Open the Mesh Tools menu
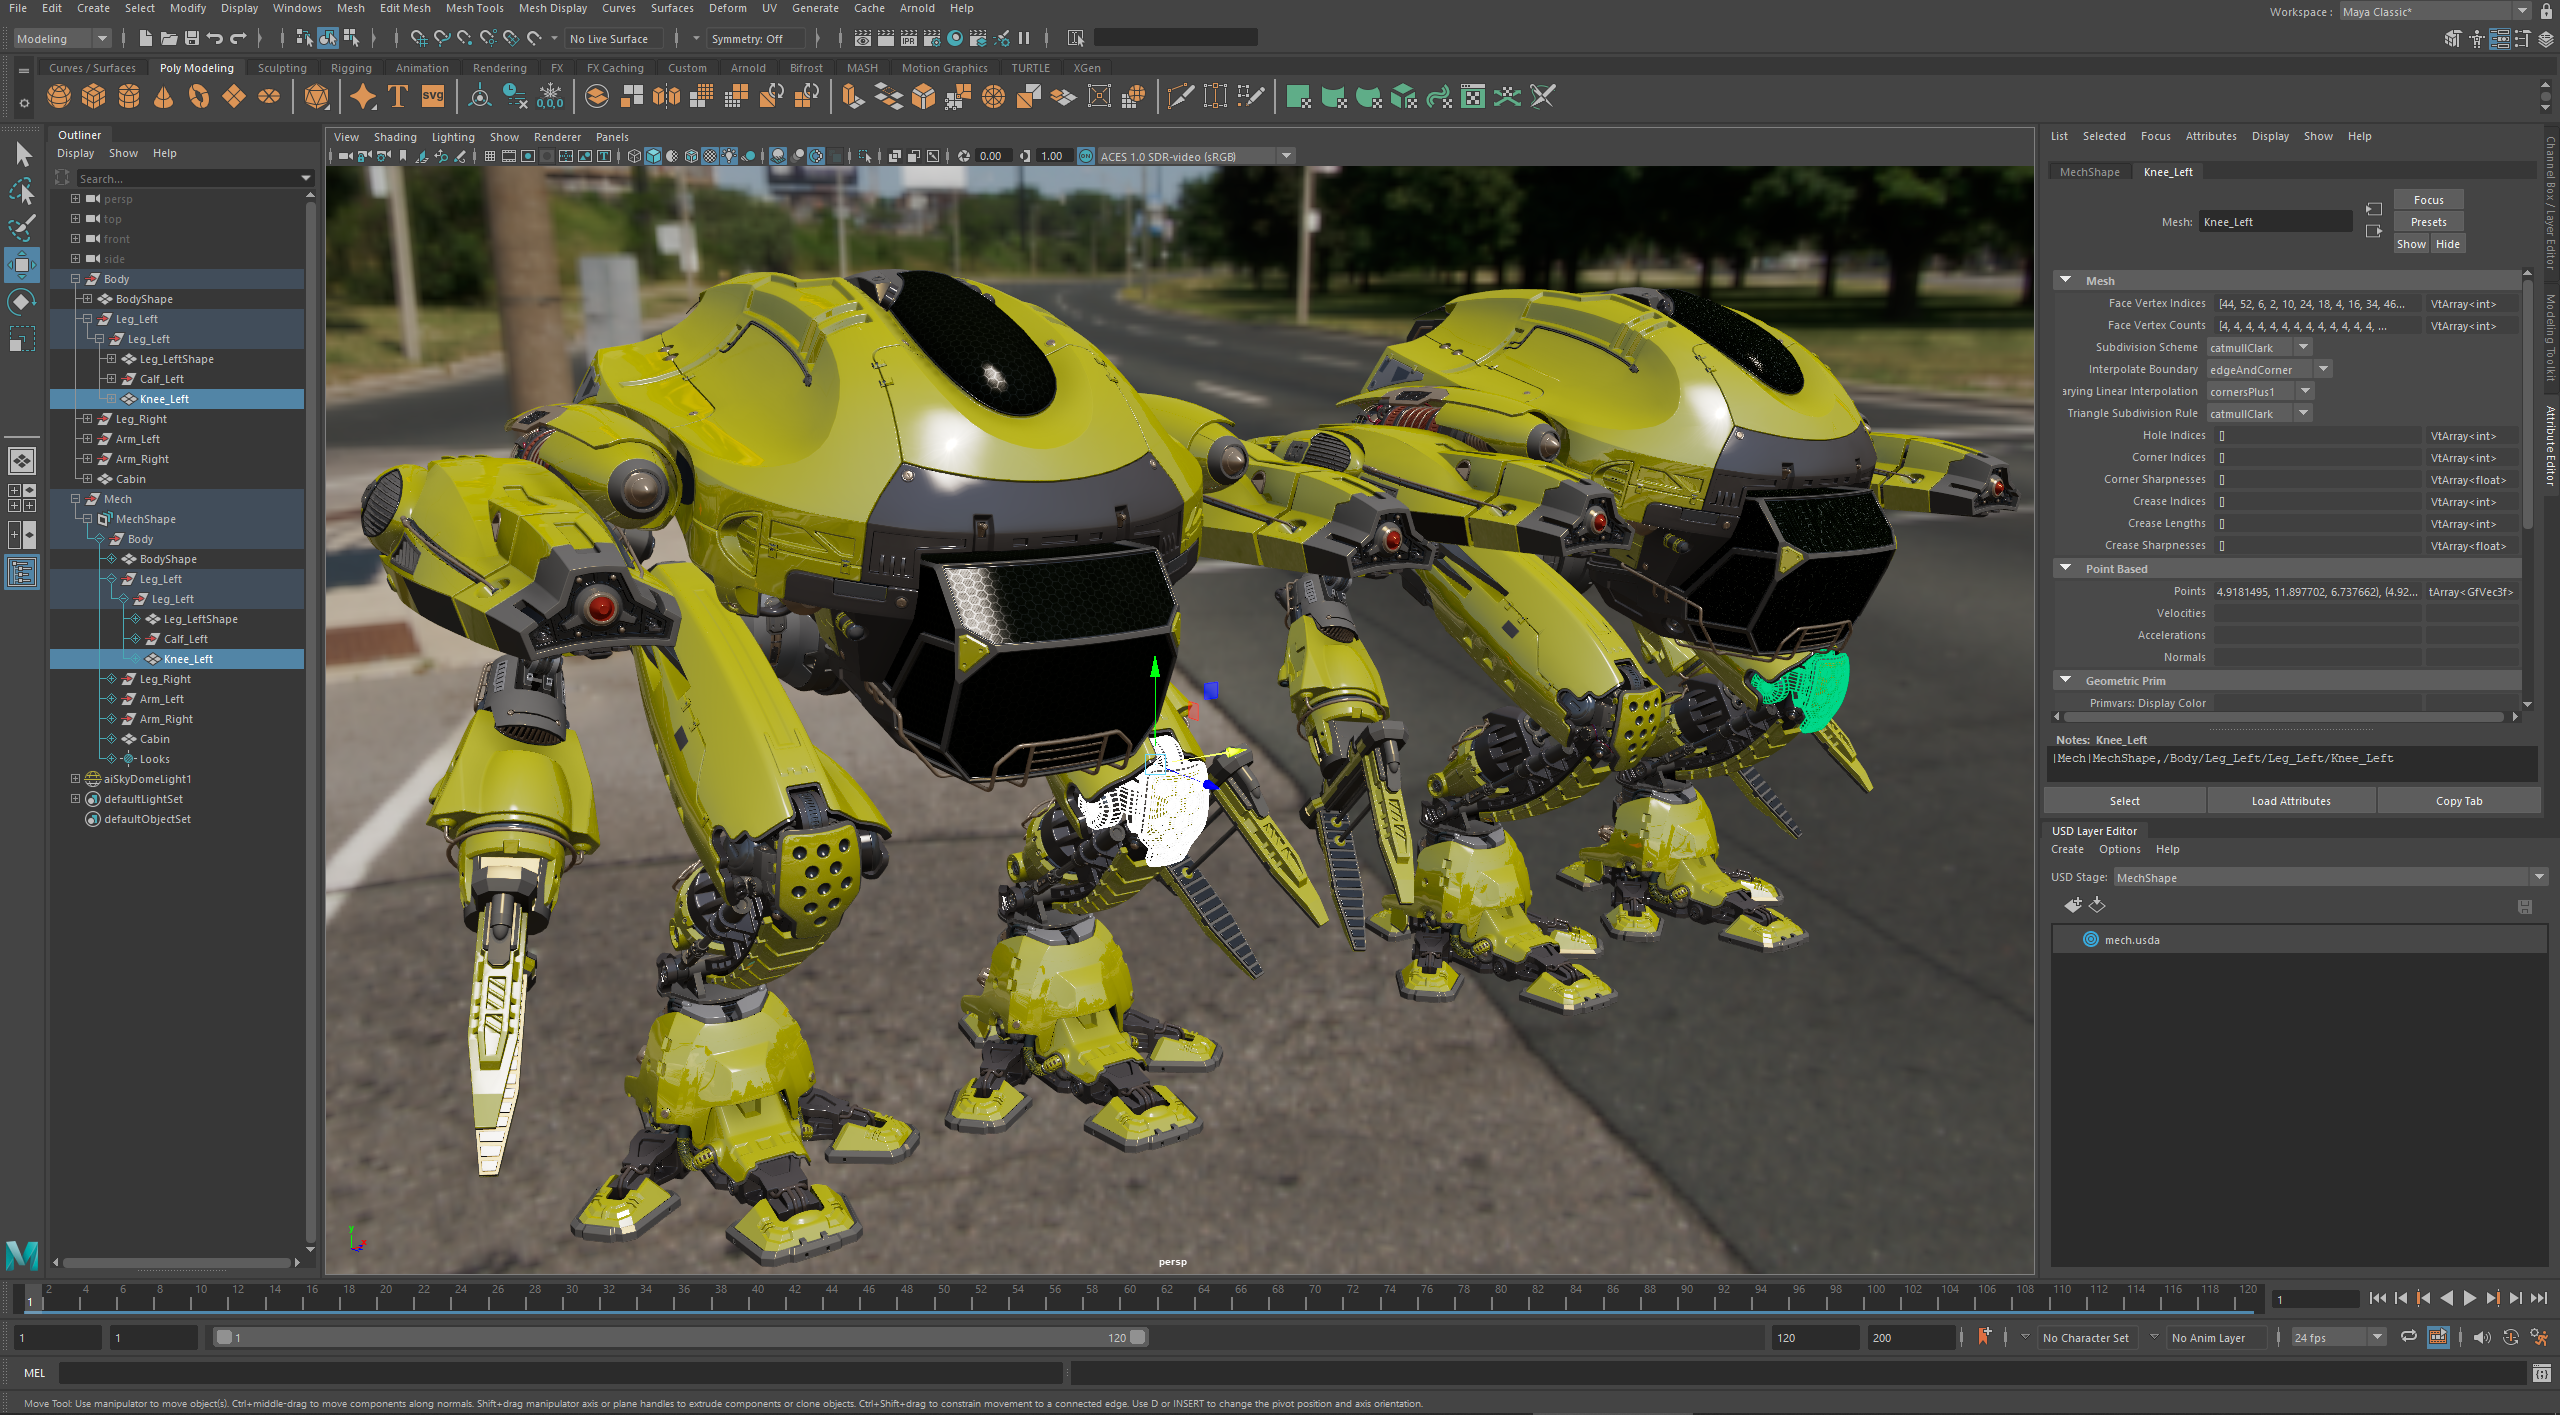The height and width of the screenshot is (1415, 2560). click(x=474, y=8)
